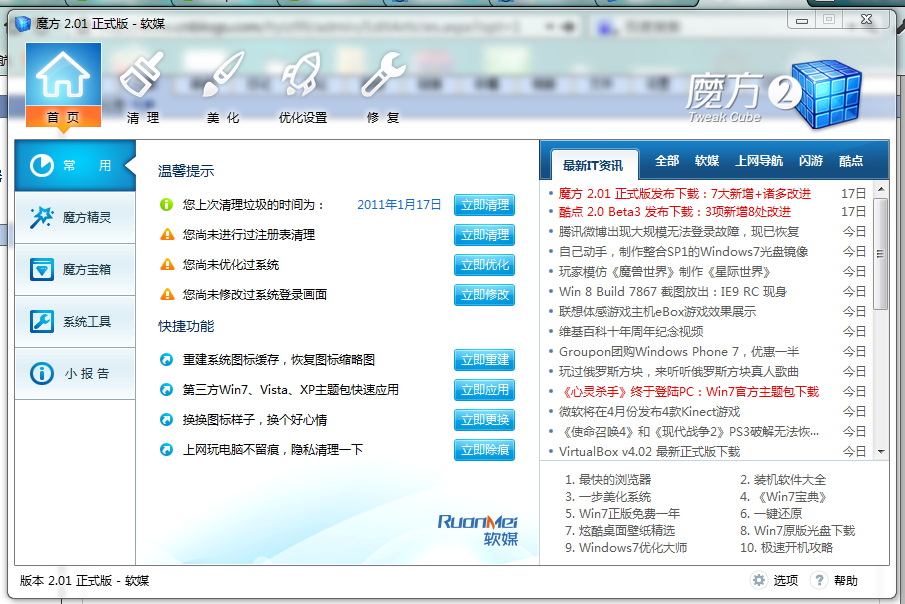This screenshot has width=905, height=604.
Task: Click the 版本 2.01 正式版 status text
Action: click(84, 580)
